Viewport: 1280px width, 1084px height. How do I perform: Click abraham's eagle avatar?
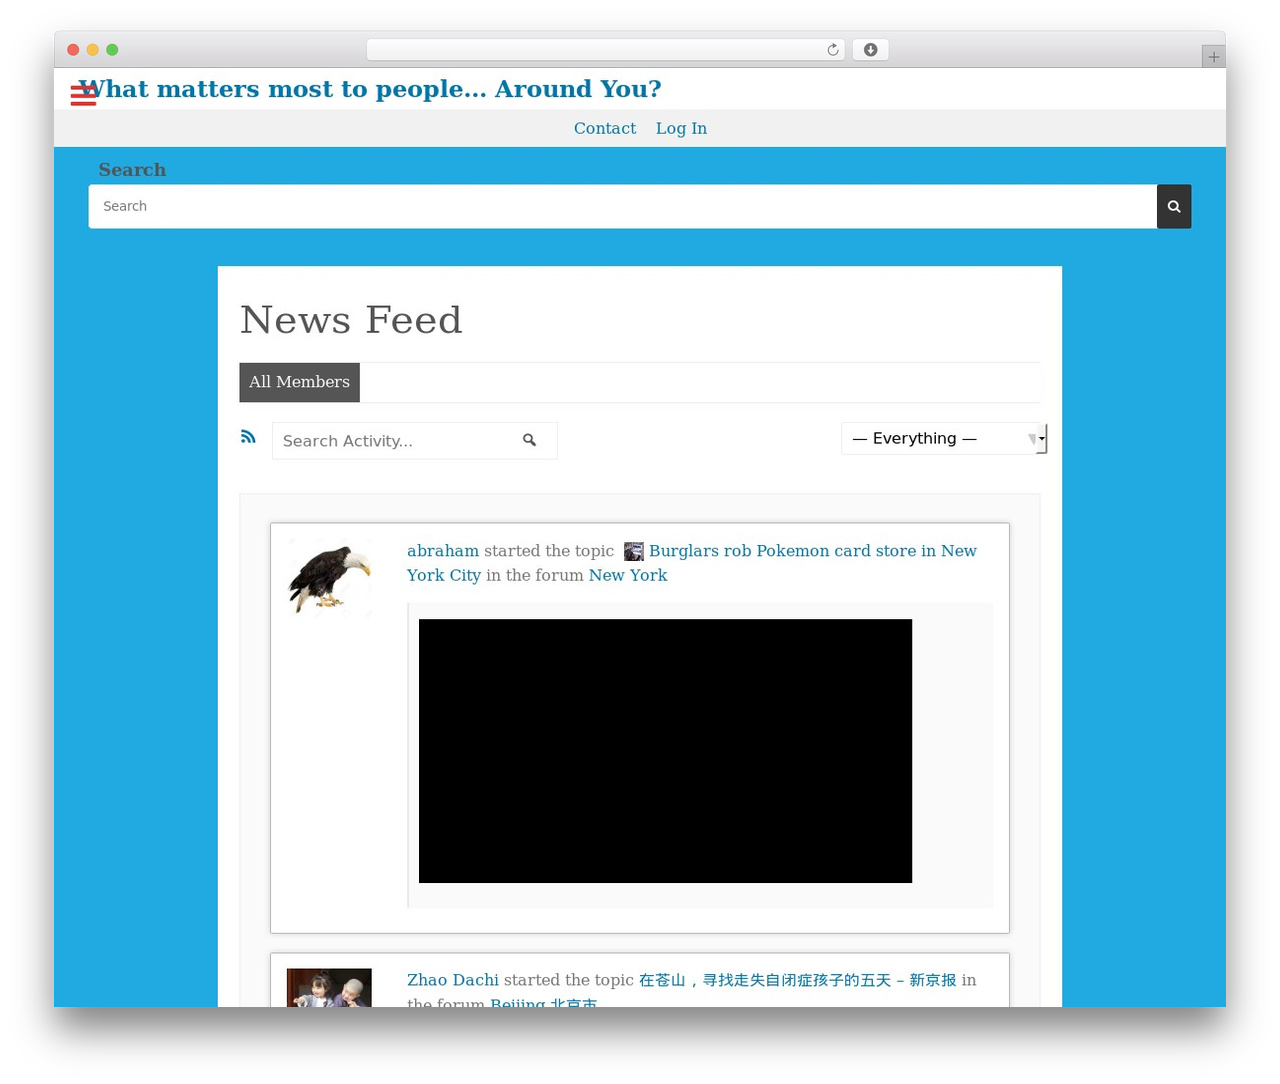[329, 578]
